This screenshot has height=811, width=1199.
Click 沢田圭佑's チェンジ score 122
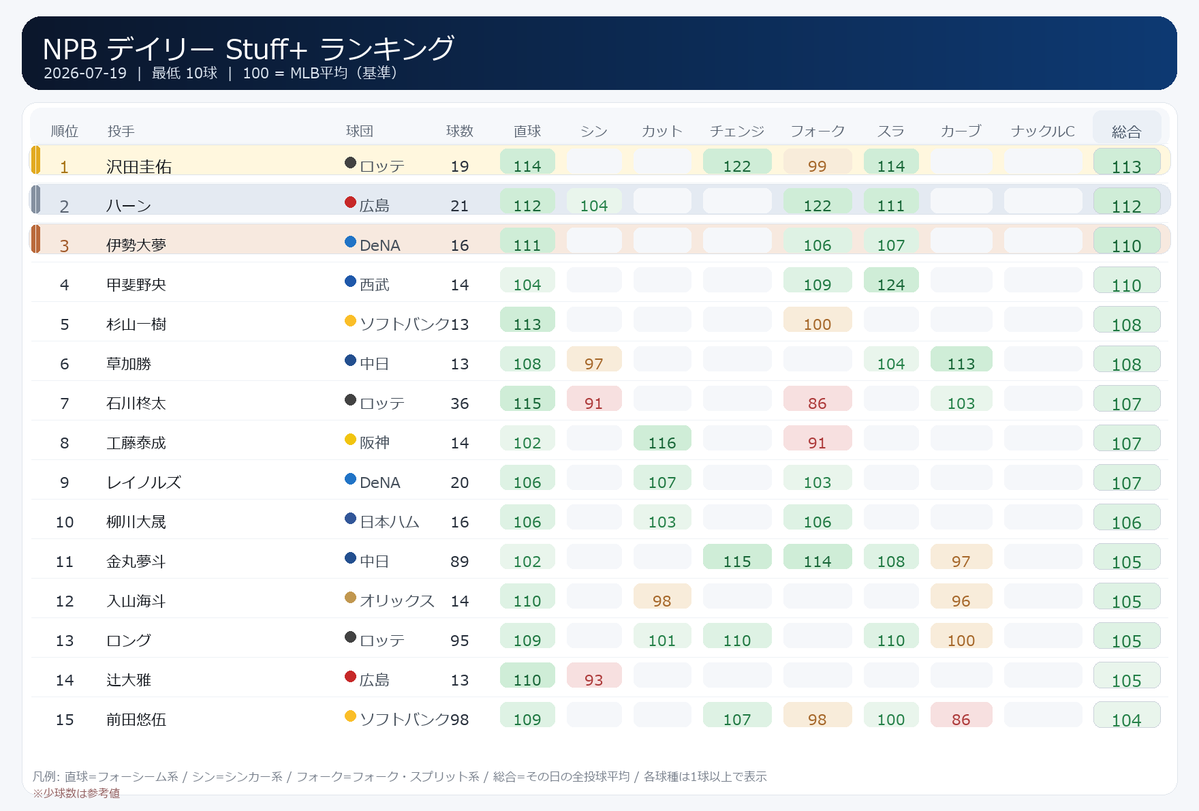coord(737,162)
